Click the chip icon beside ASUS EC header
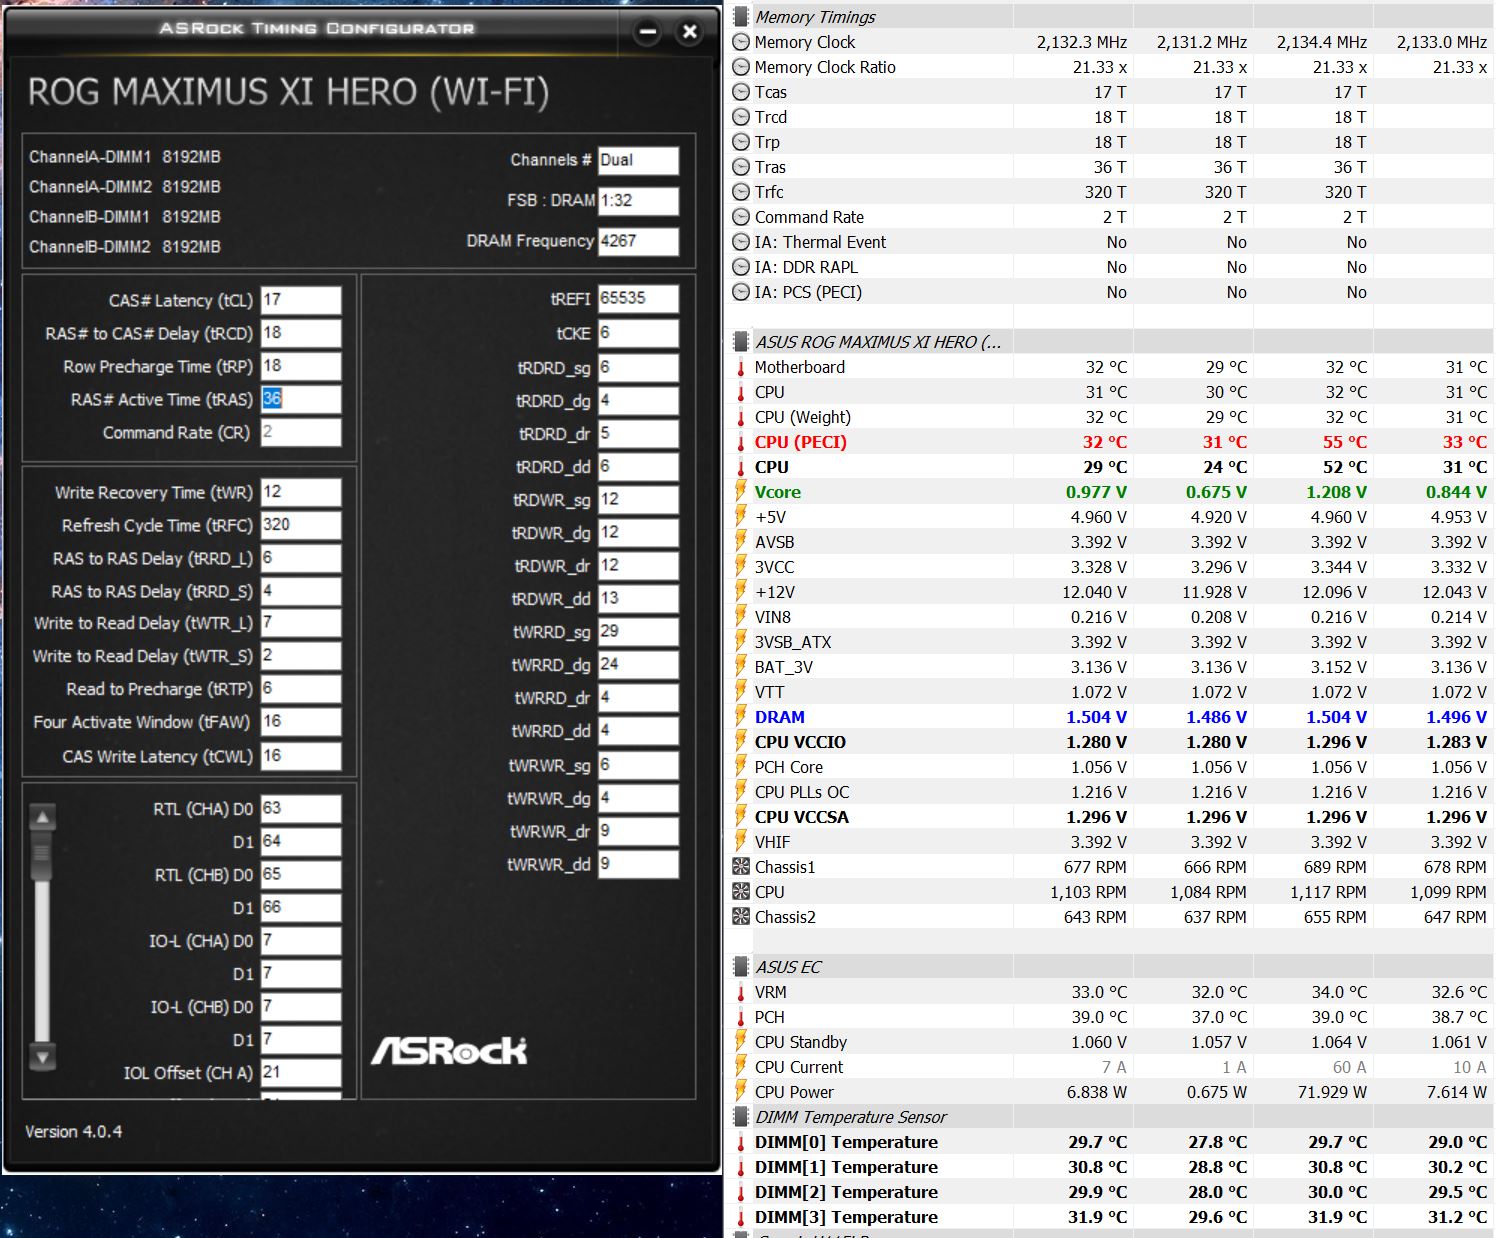 point(741,967)
